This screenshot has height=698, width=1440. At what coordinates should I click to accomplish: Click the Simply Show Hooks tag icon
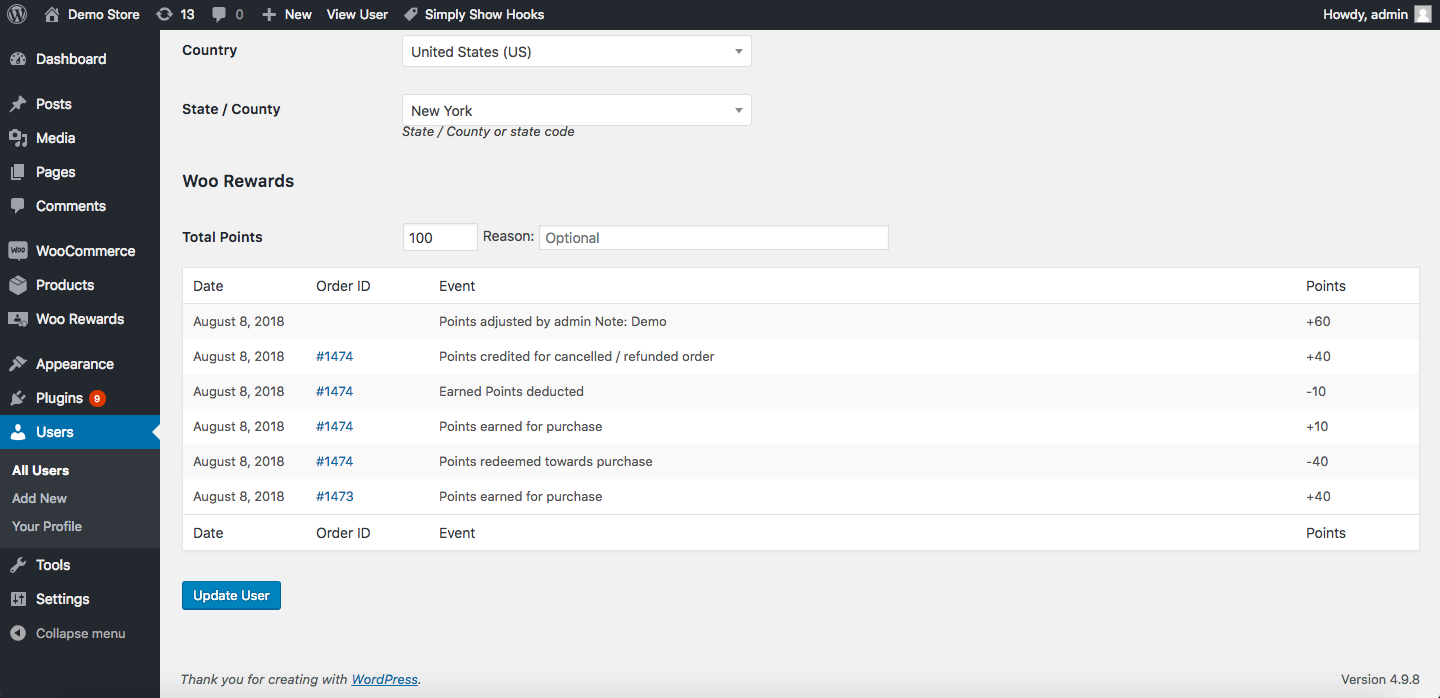pyautogui.click(x=411, y=14)
